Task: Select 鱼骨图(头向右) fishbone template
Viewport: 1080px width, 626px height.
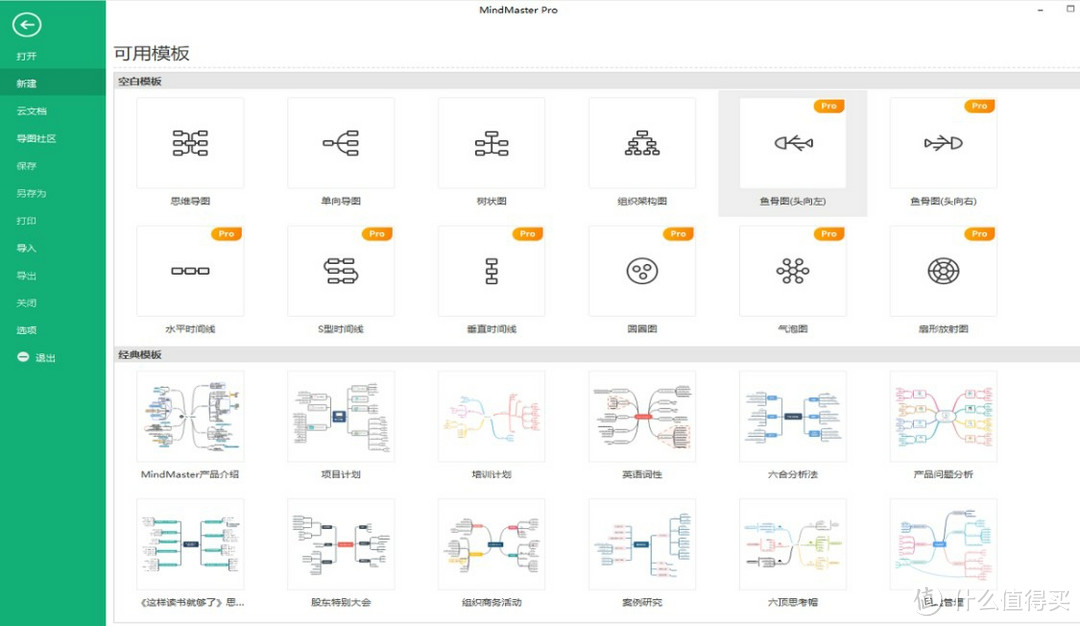Action: coord(944,143)
